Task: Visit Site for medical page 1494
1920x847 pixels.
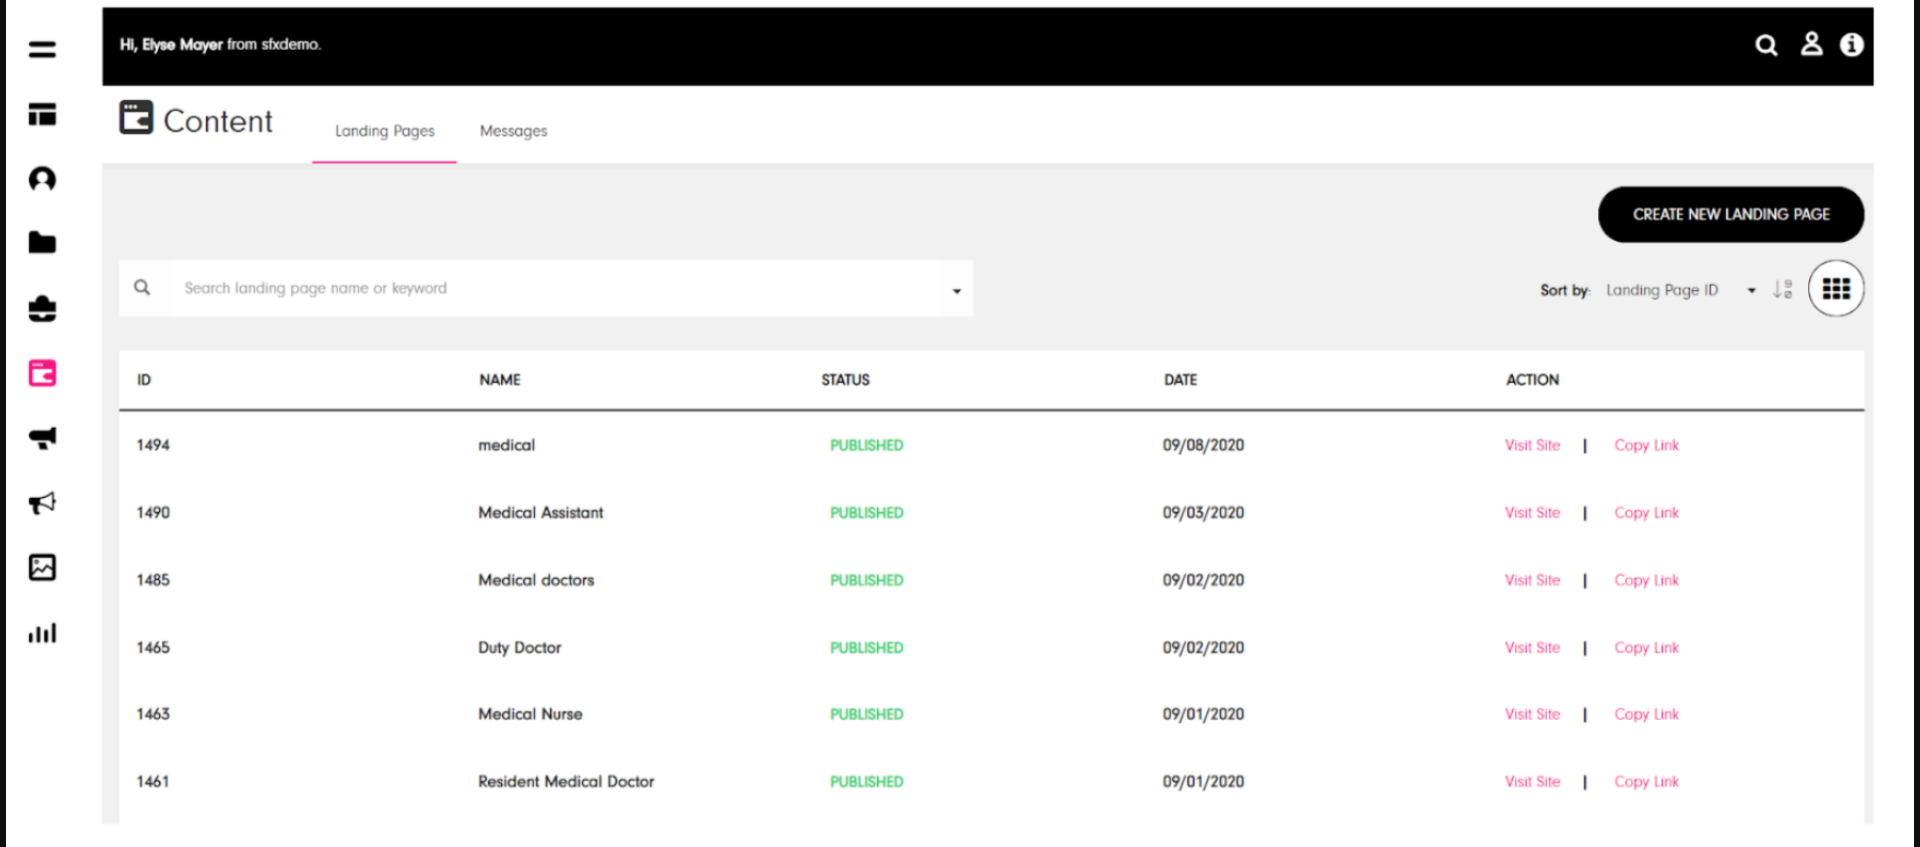Action: point(1532,445)
